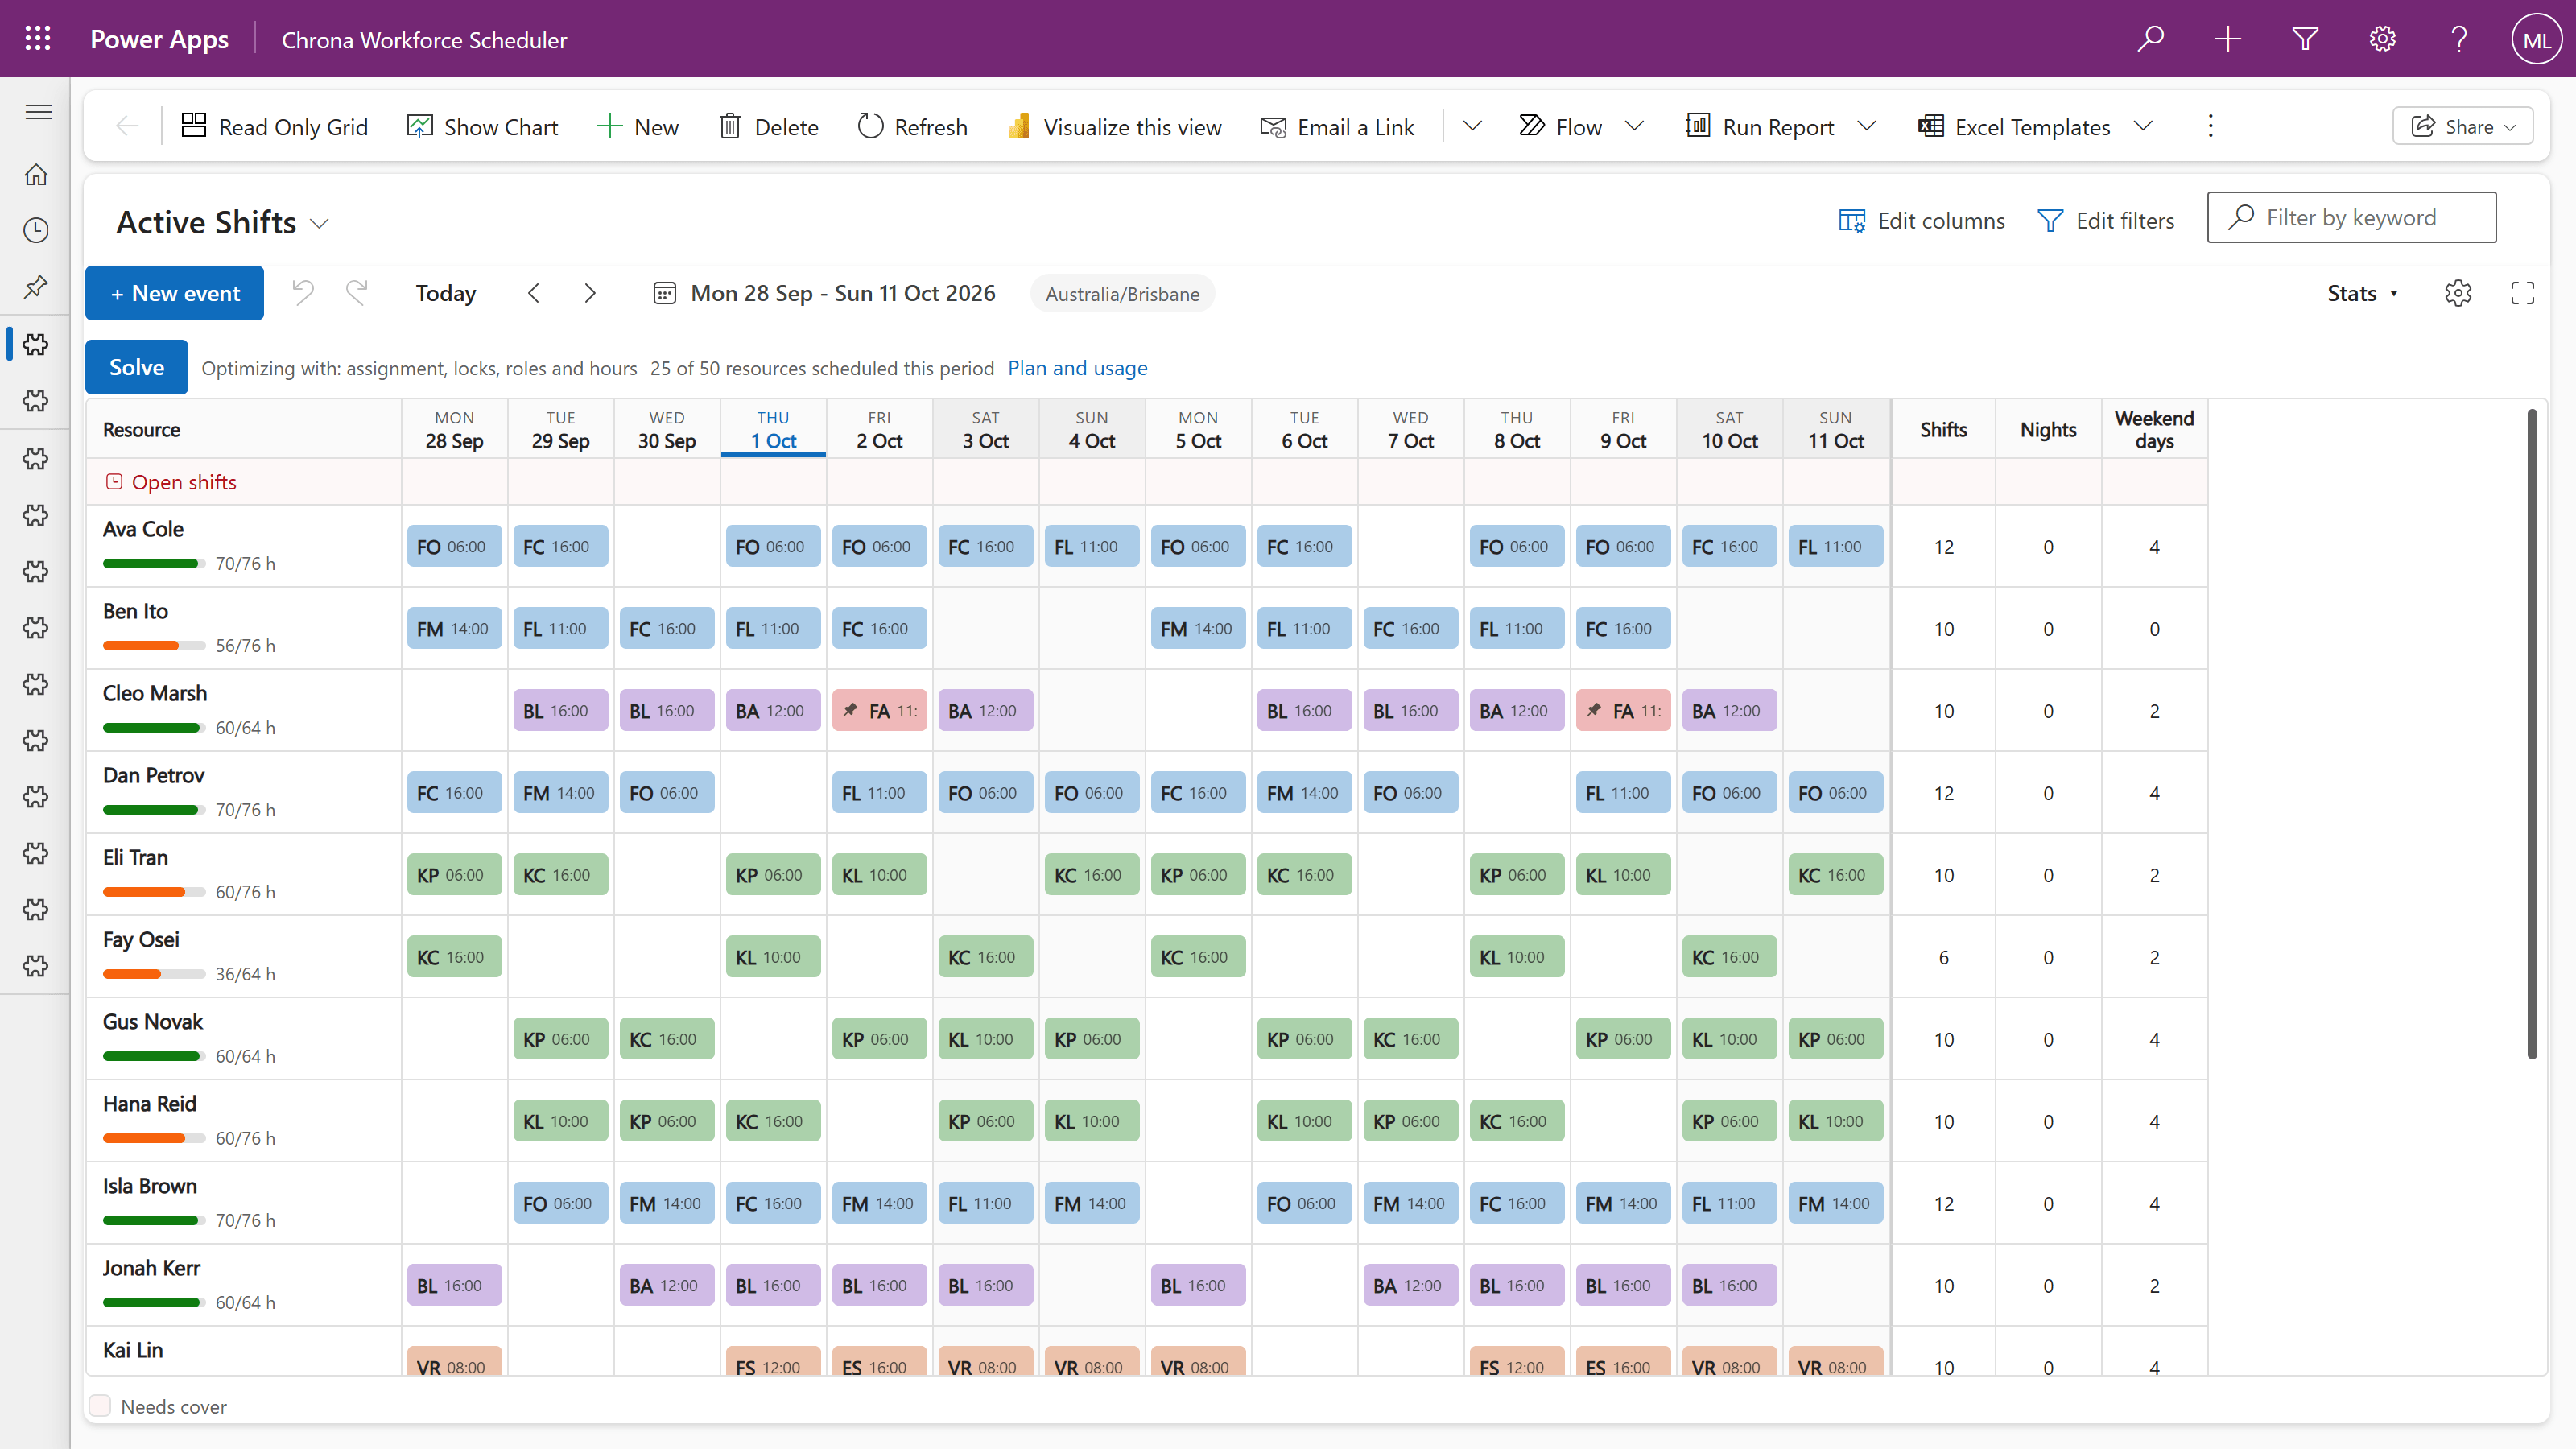Open the Stats dropdown

[2362, 293]
